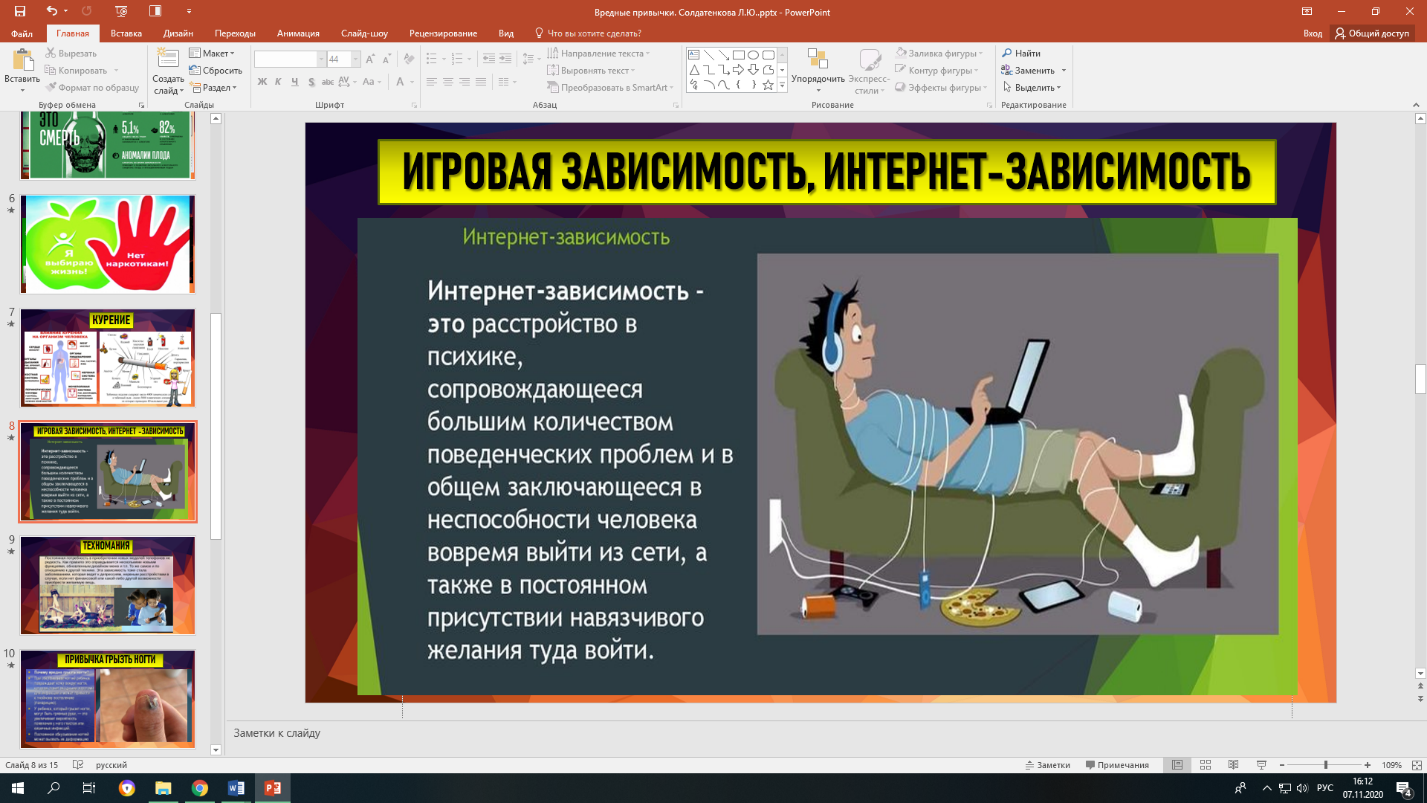Click Fit slide to window icon

pyautogui.click(x=1417, y=765)
